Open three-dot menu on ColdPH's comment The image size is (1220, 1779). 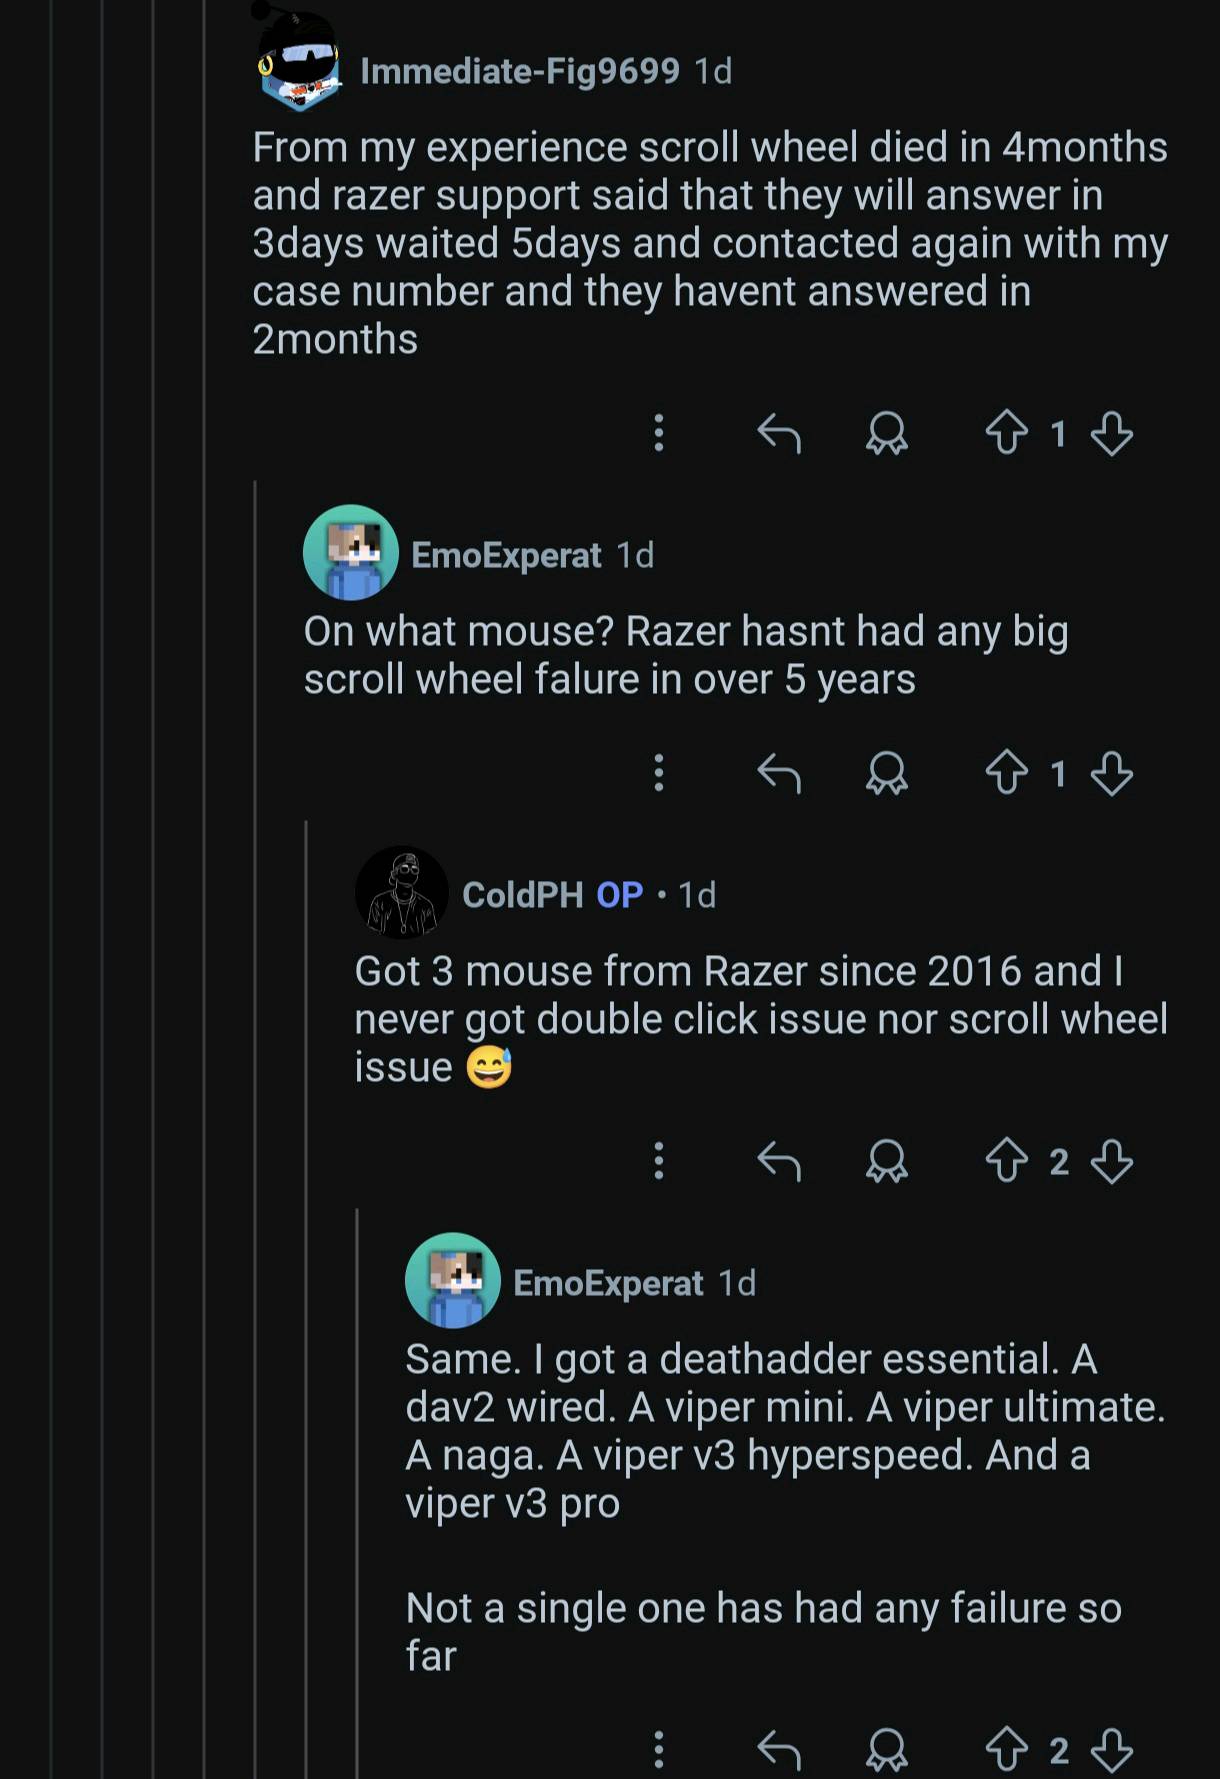point(658,1161)
